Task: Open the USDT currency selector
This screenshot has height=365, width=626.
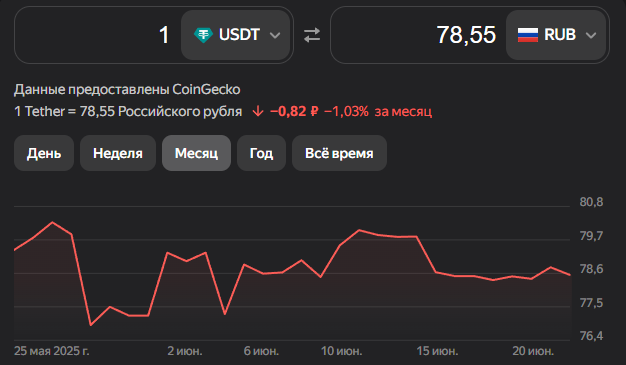Action: pyautogui.click(x=236, y=35)
